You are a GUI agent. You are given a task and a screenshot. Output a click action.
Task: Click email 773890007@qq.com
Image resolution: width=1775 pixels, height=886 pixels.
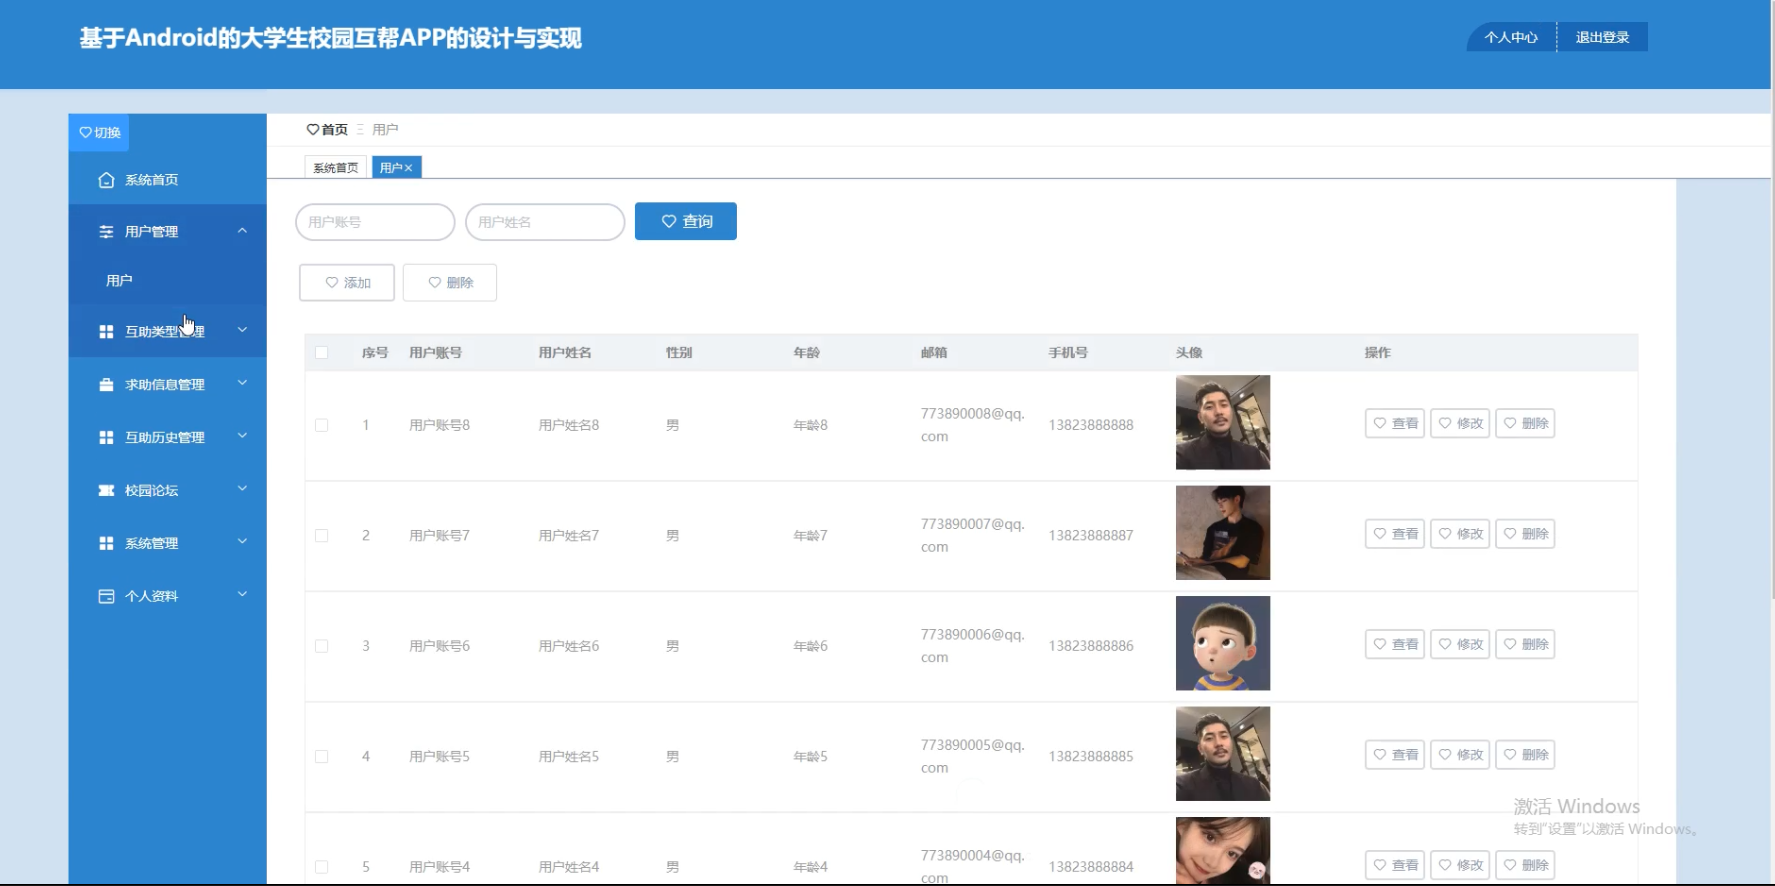[973, 535]
